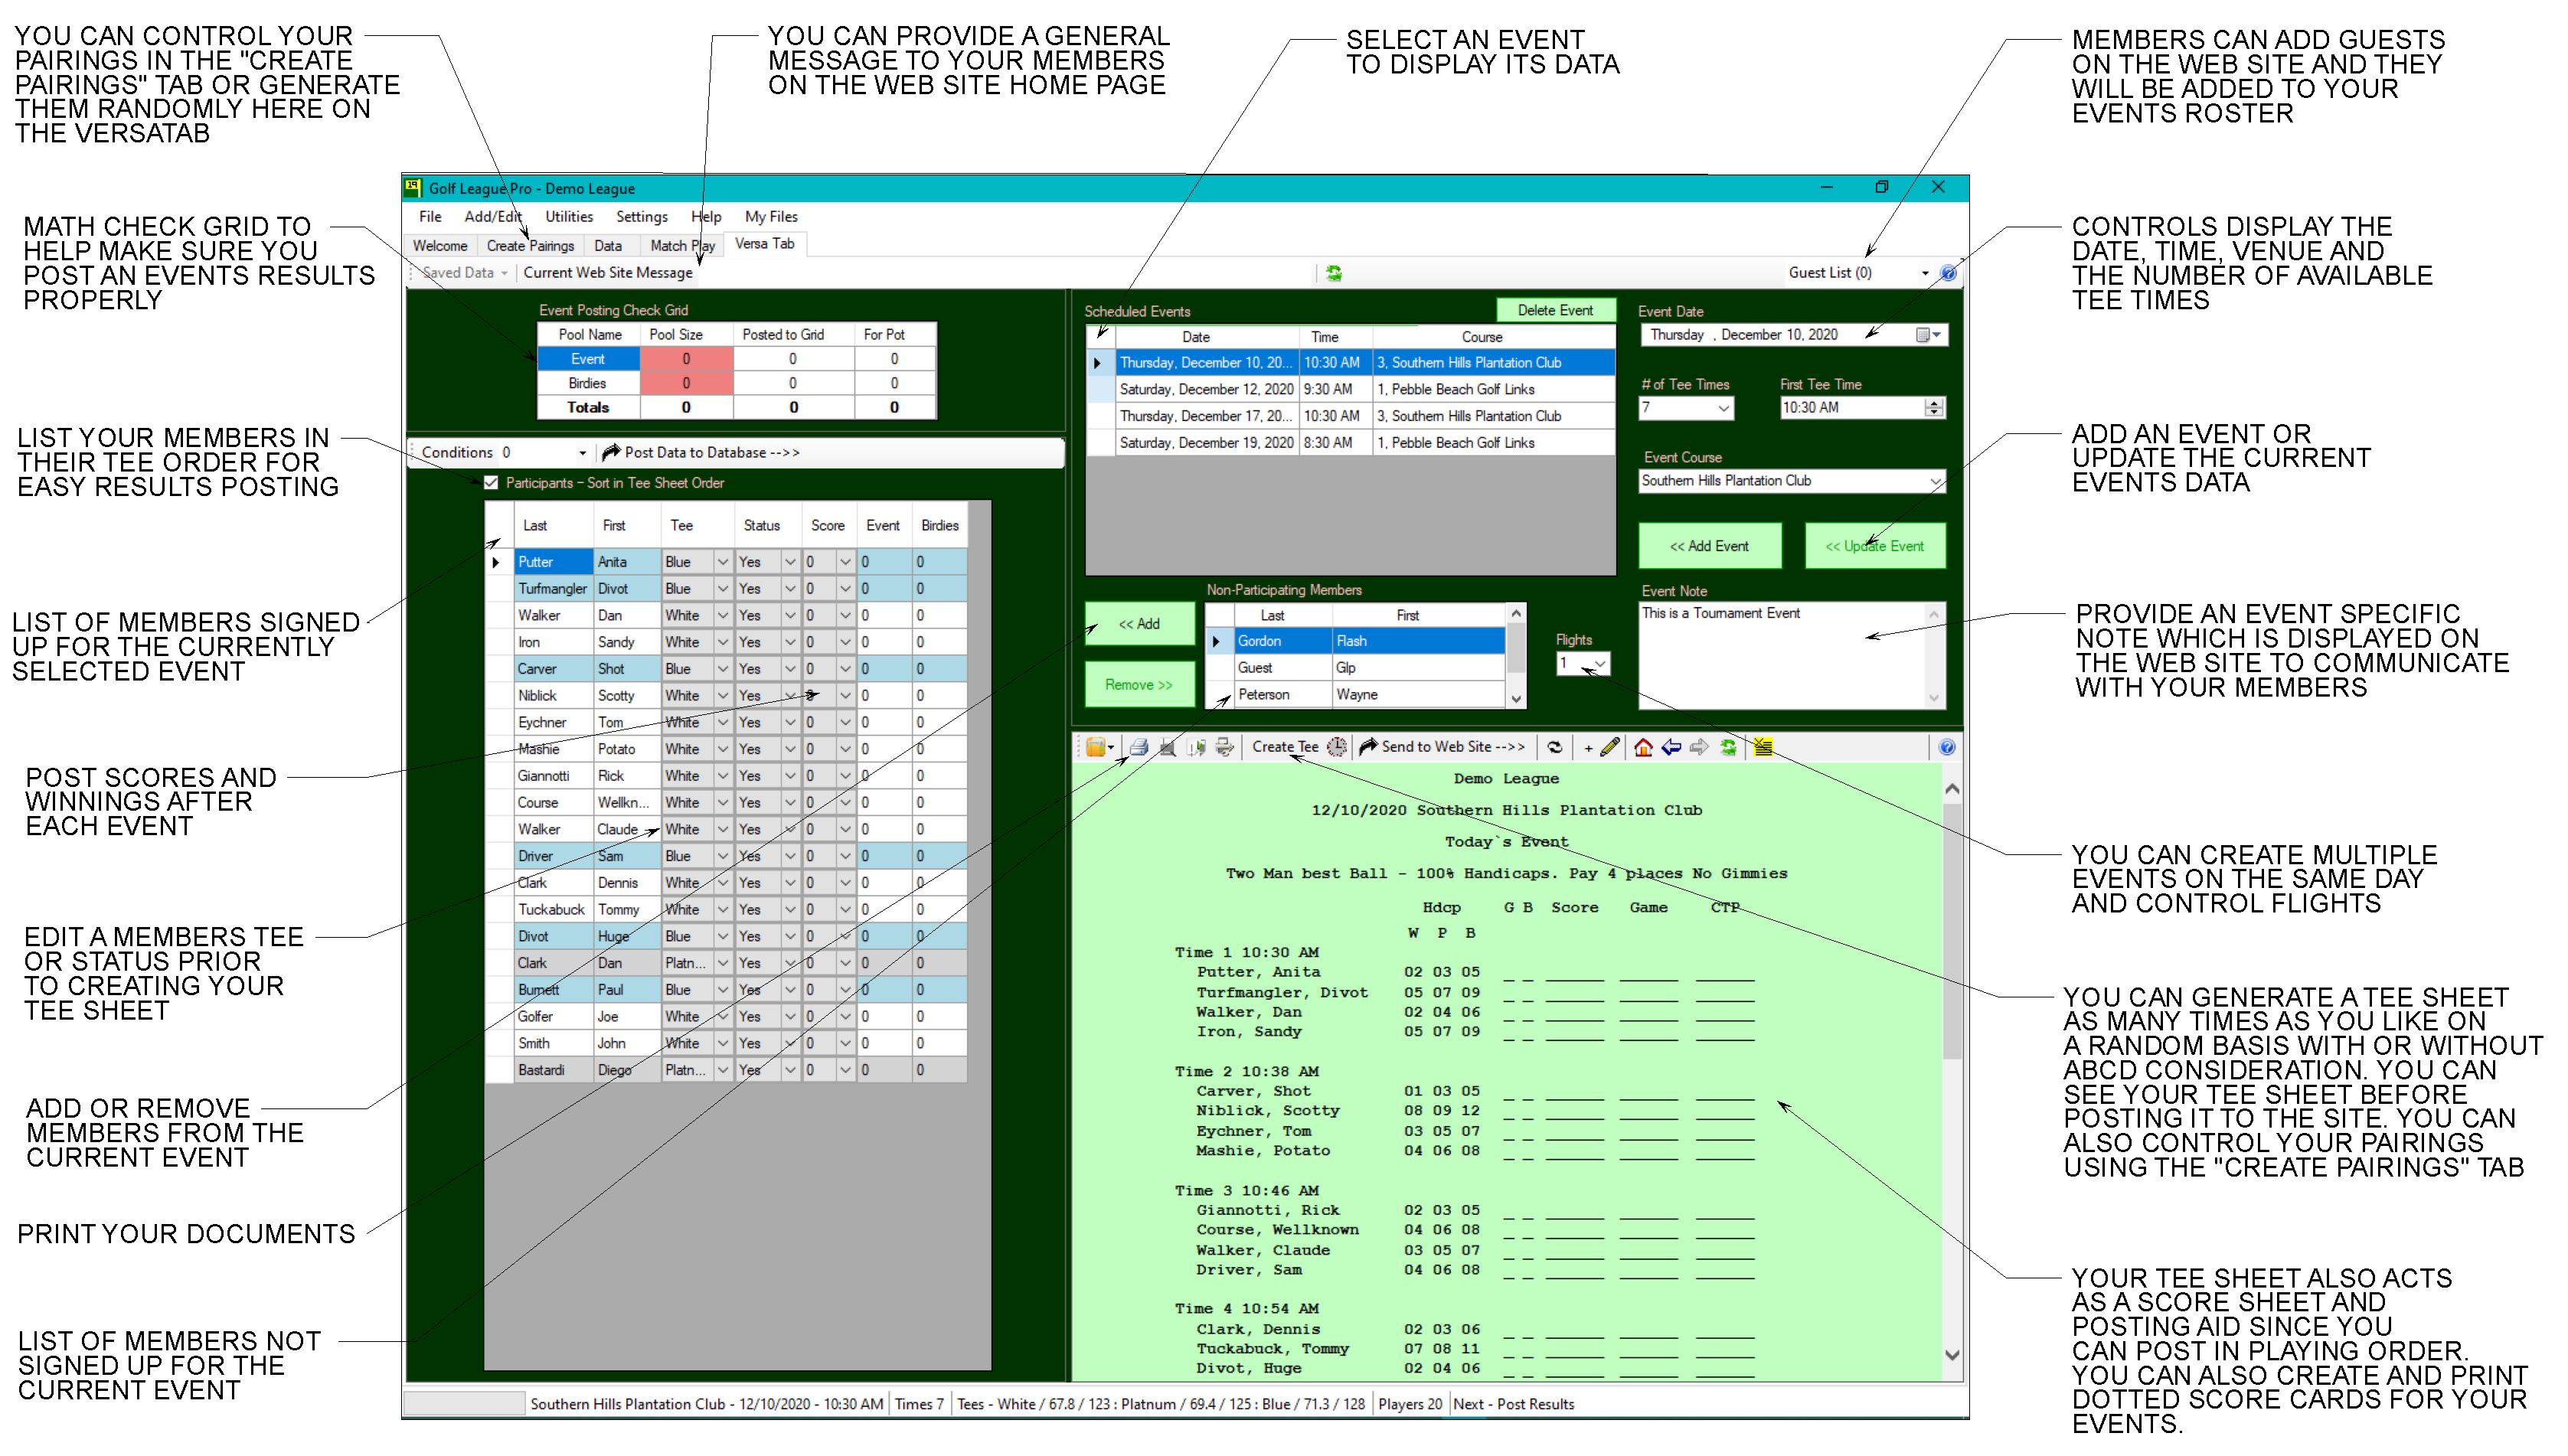Open the # of Tee Times dropdown
Image resolution: width=2568 pixels, height=1456 pixels.
point(1723,408)
